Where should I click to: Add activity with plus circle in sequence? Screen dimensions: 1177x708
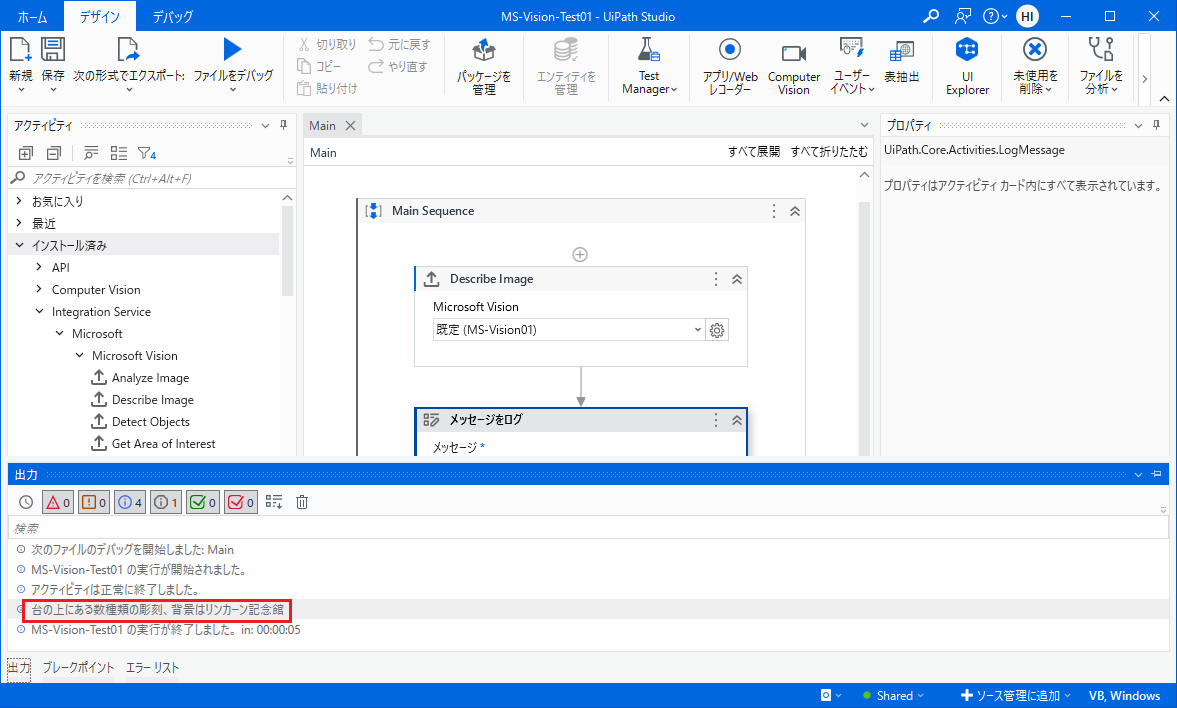tap(579, 255)
